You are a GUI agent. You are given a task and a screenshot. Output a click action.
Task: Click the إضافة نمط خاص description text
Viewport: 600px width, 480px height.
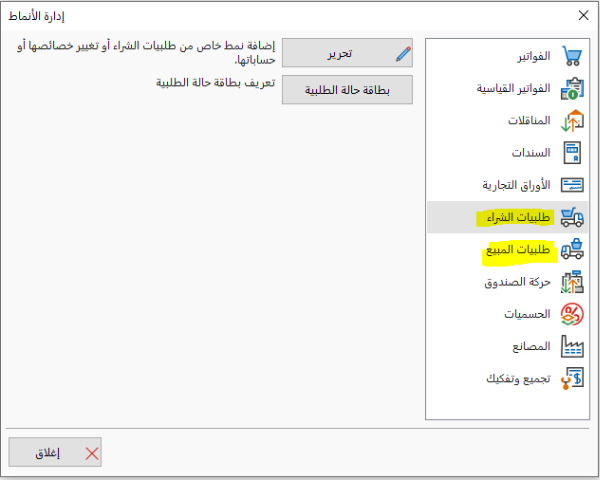tap(146, 52)
